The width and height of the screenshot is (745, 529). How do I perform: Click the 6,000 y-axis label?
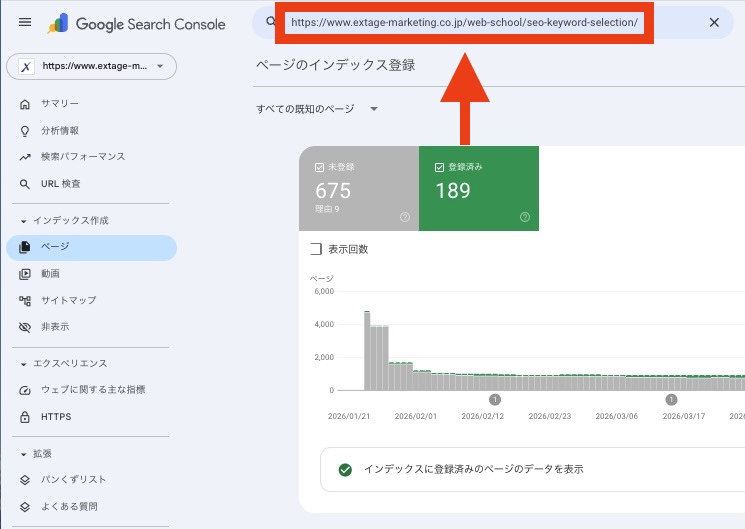click(324, 291)
